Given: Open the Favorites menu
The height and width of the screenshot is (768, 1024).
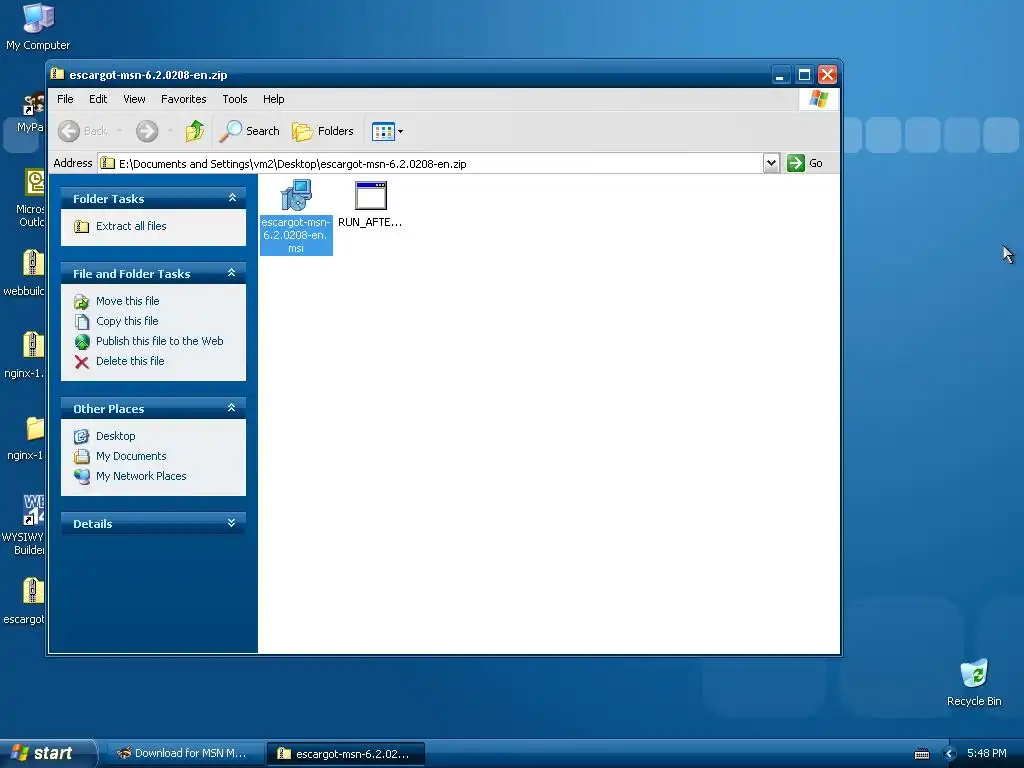Looking at the screenshot, I should (x=184, y=99).
